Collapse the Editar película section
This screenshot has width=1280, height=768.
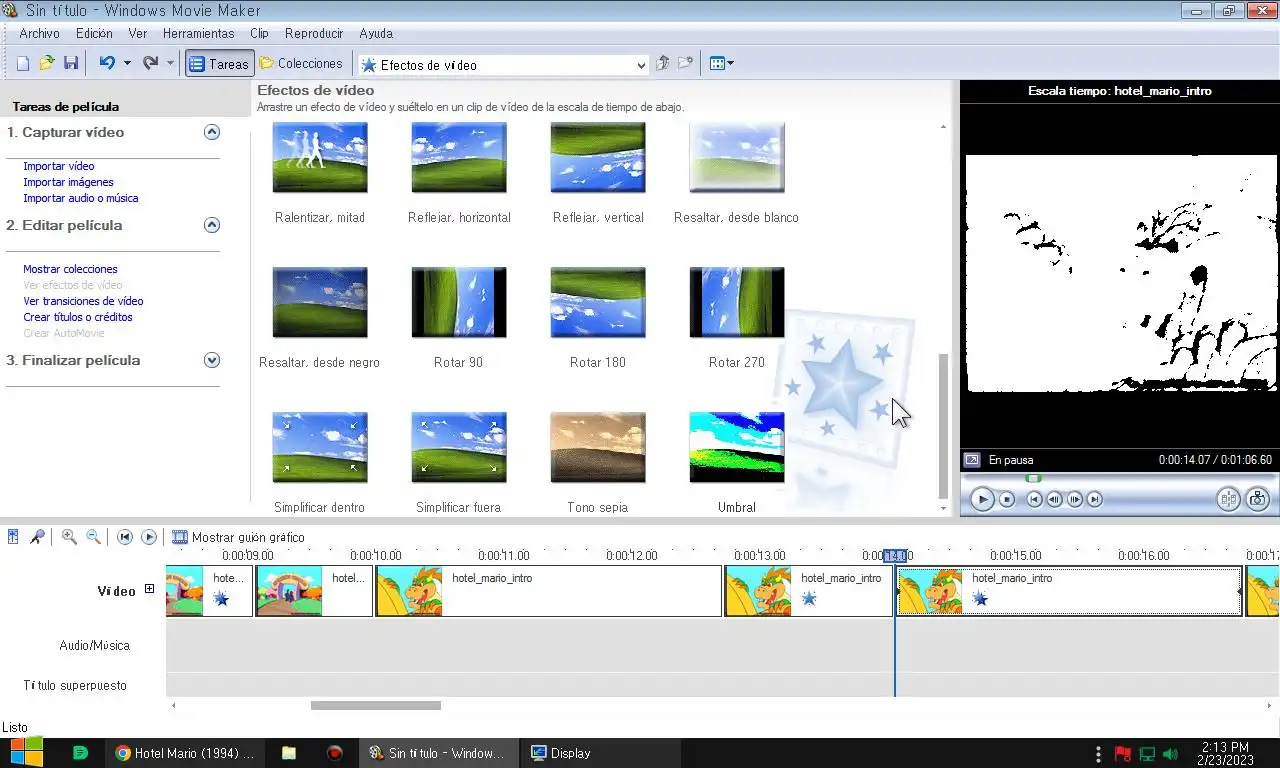[x=211, y=225]
